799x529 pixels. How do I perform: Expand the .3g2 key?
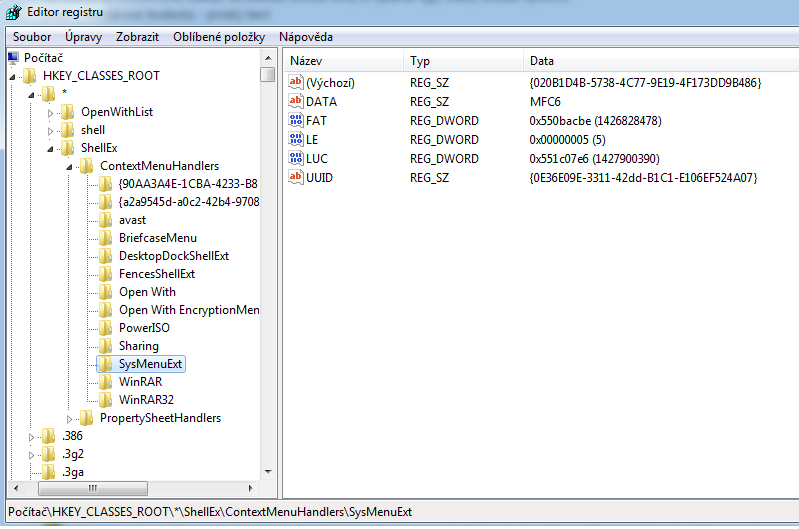click(31, 455)
